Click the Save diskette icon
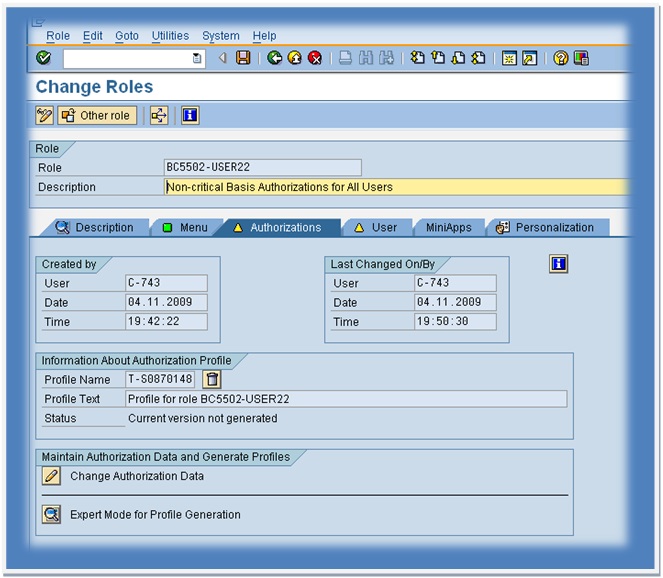The height and width of the screenshot is (578, 663). tap(243, 59)
